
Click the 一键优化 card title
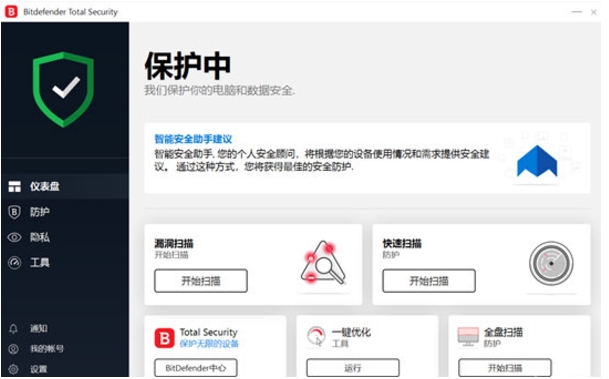[351, 332]
